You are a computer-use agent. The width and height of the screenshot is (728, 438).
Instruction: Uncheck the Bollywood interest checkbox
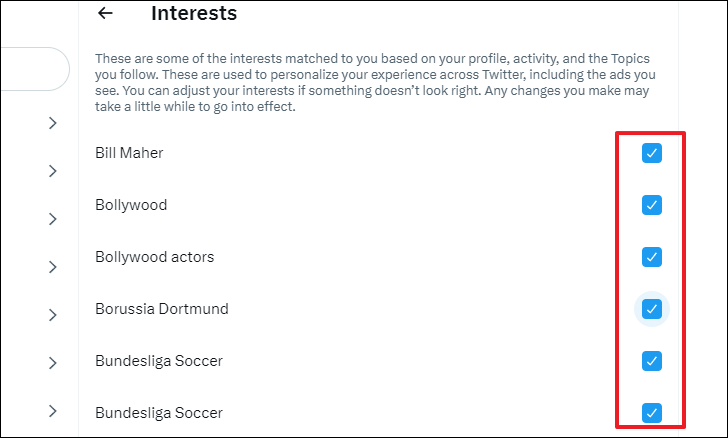click(x=651, y=205)
